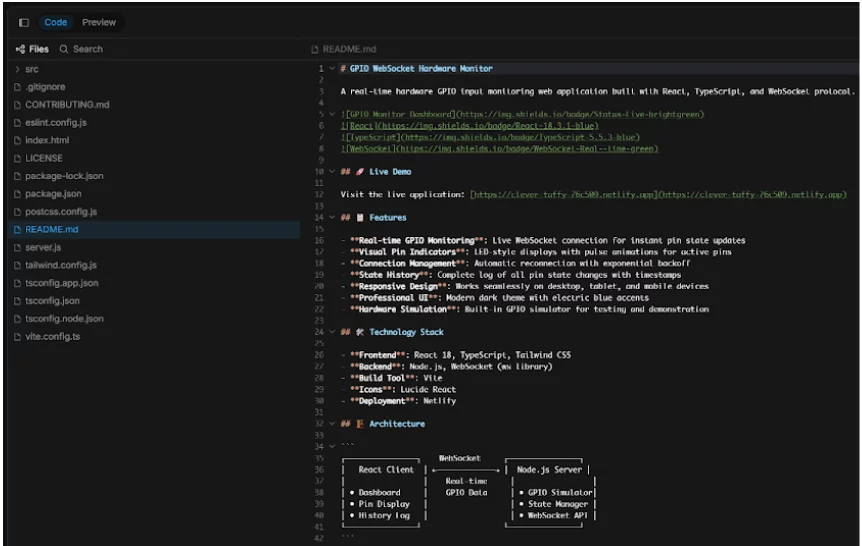Click the vite.config.ts file icon

[x=17, y=337]
